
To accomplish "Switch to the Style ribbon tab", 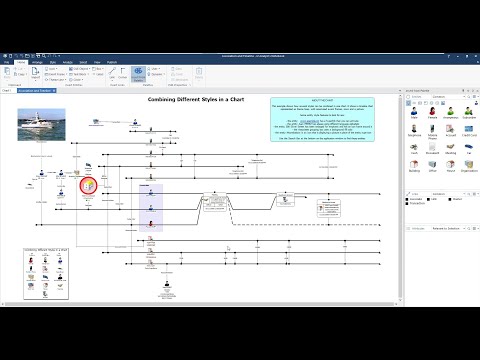I will [x=53, y=62].
